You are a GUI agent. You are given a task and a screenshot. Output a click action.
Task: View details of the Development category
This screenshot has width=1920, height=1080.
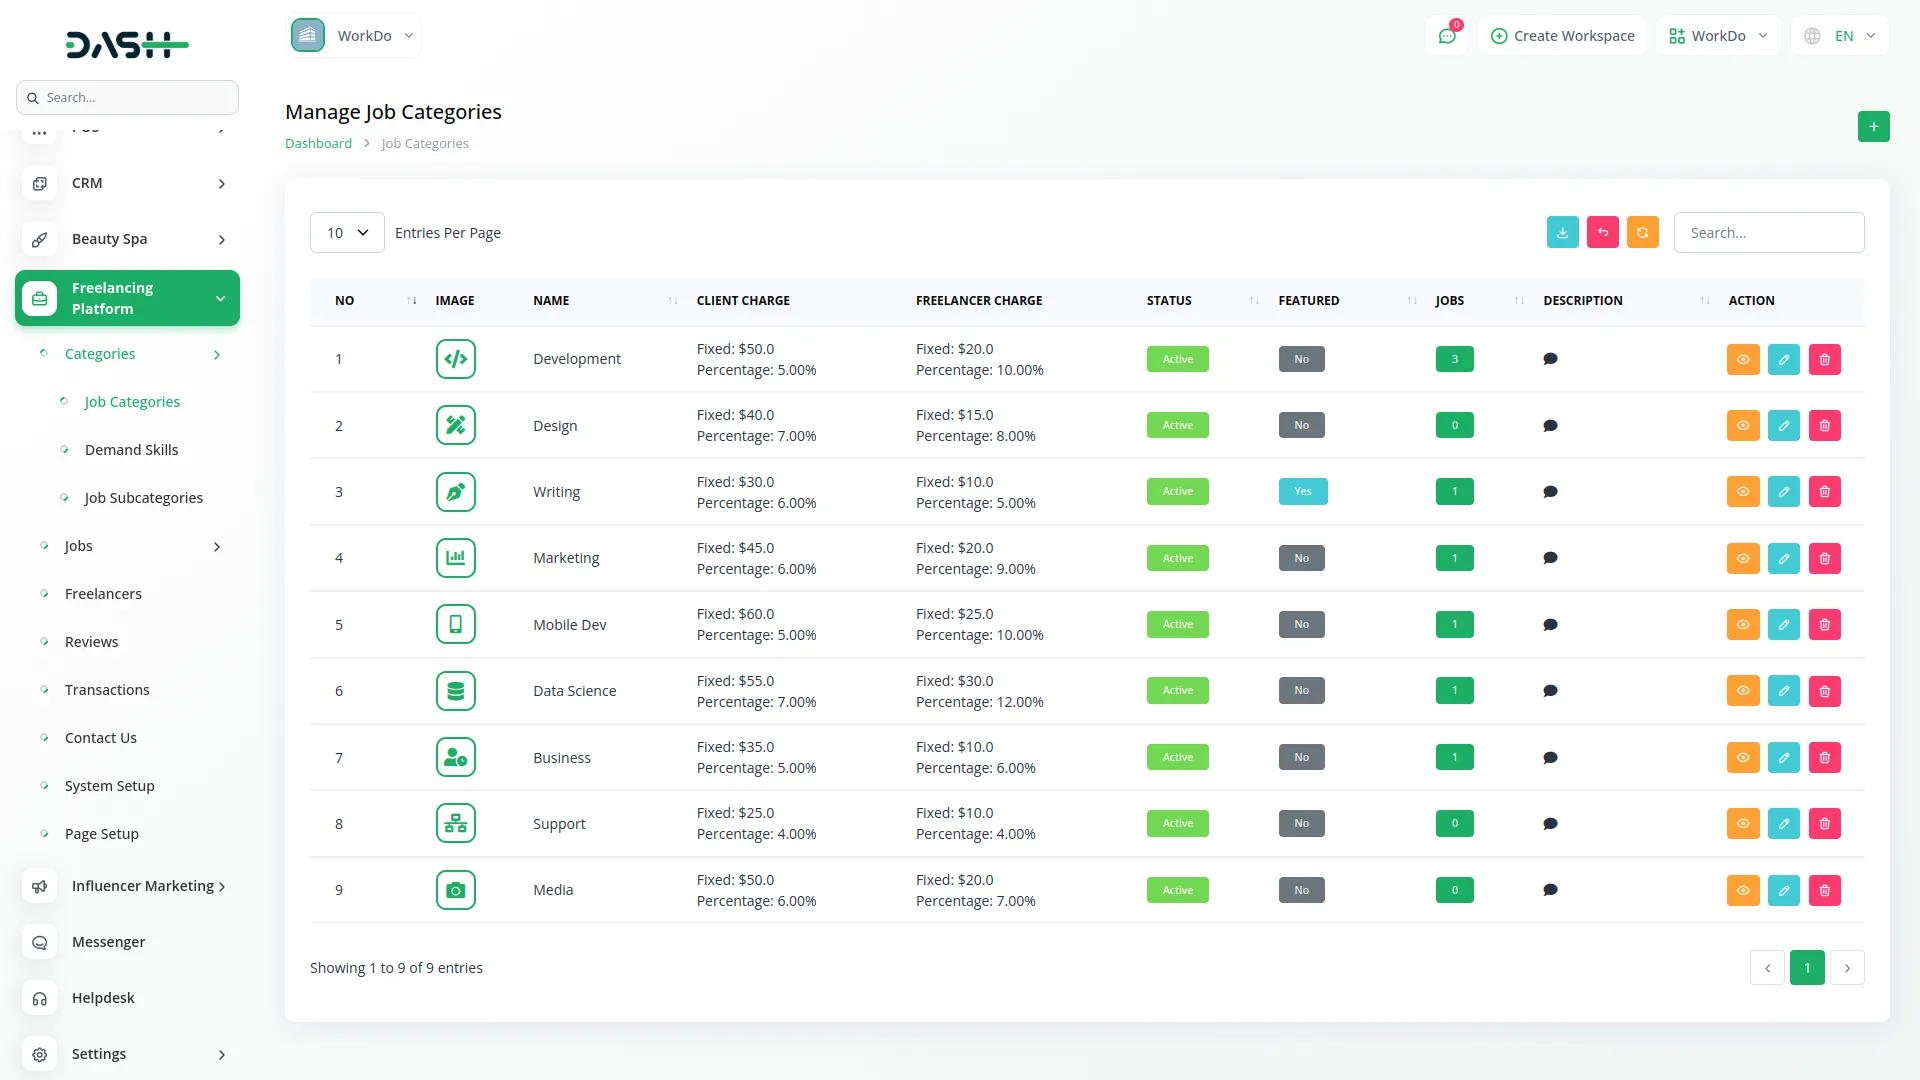(x=1743, y=359)
